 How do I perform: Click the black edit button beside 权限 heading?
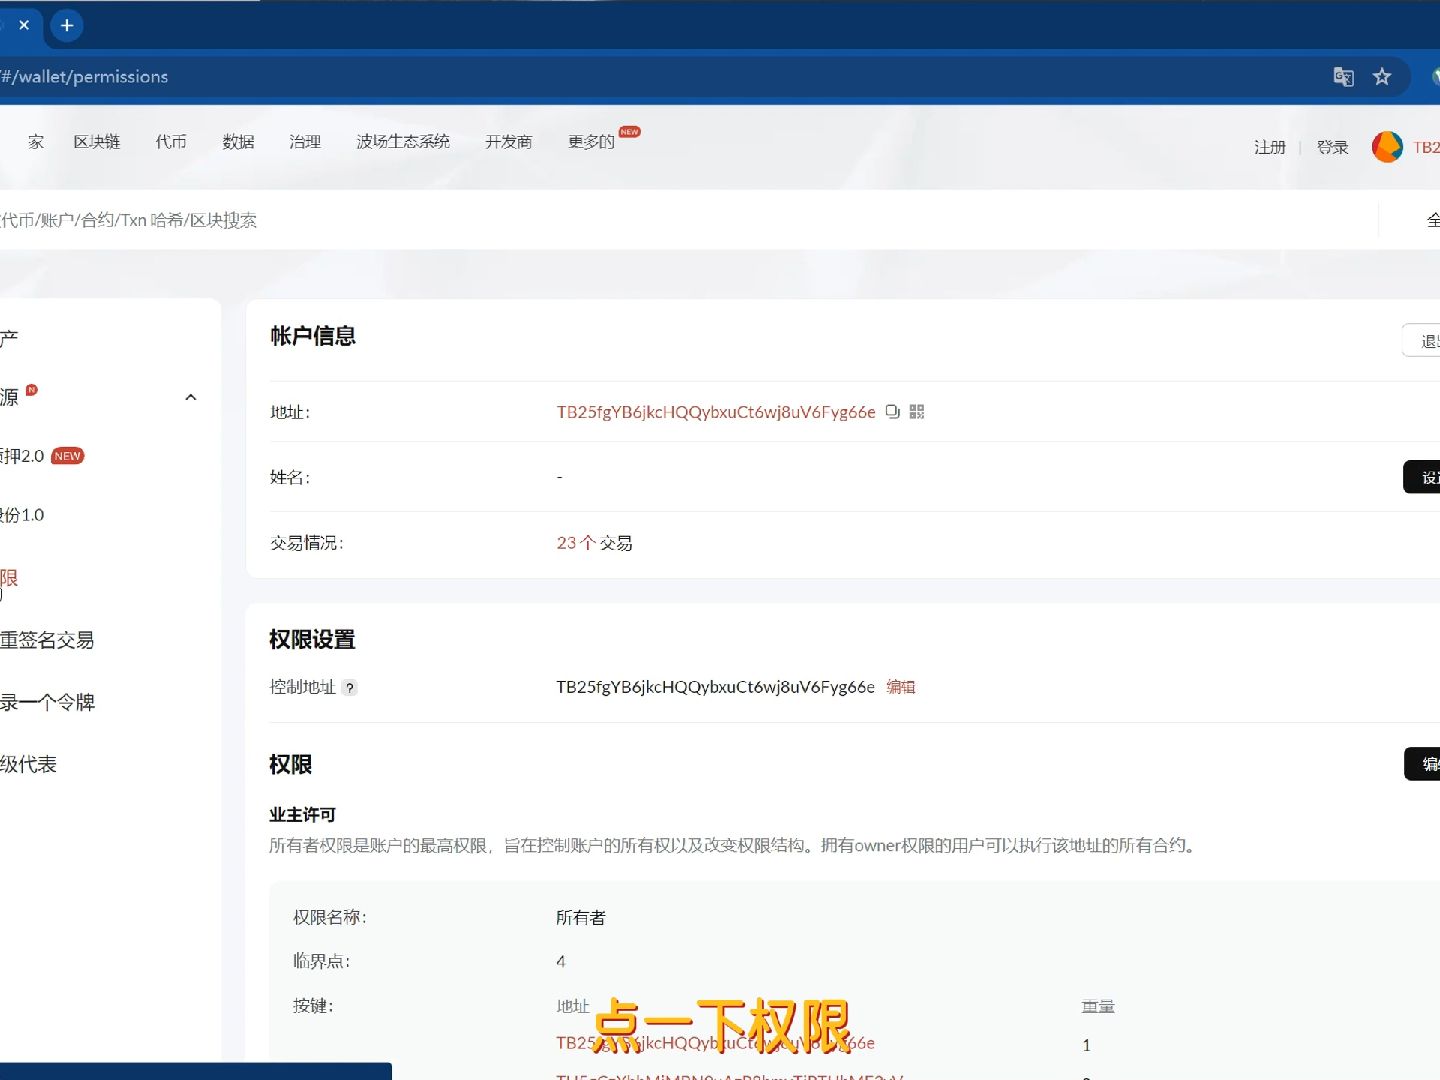coord(1423,764)
